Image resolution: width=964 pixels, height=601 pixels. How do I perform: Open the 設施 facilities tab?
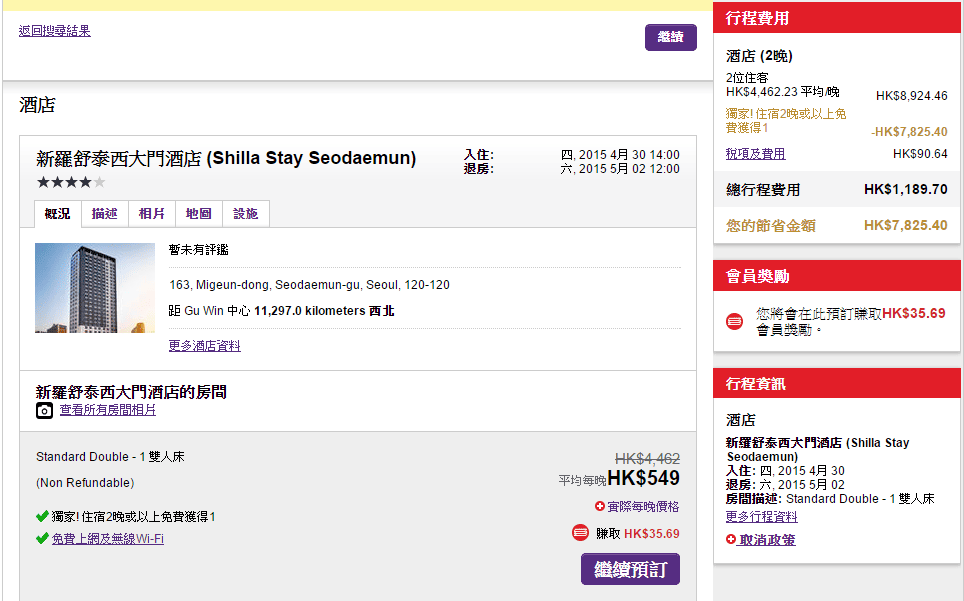(246, 214)
